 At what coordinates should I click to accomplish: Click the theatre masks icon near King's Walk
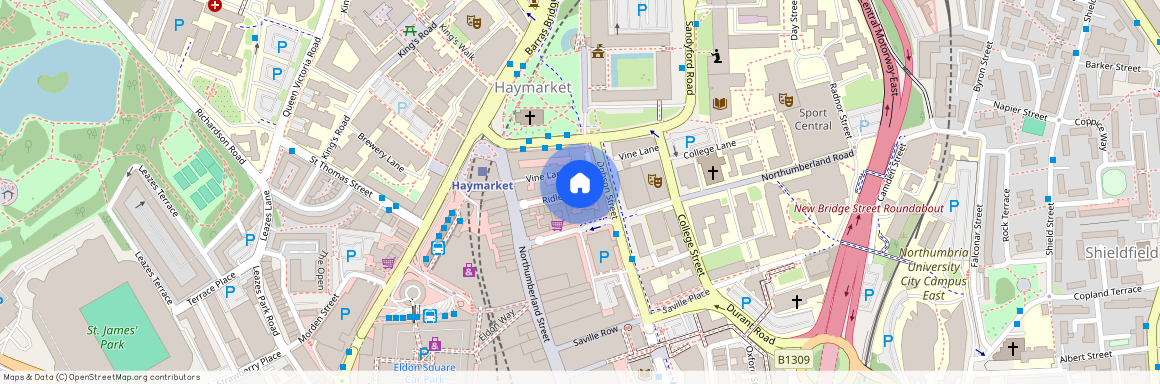(x=473, y=21)
